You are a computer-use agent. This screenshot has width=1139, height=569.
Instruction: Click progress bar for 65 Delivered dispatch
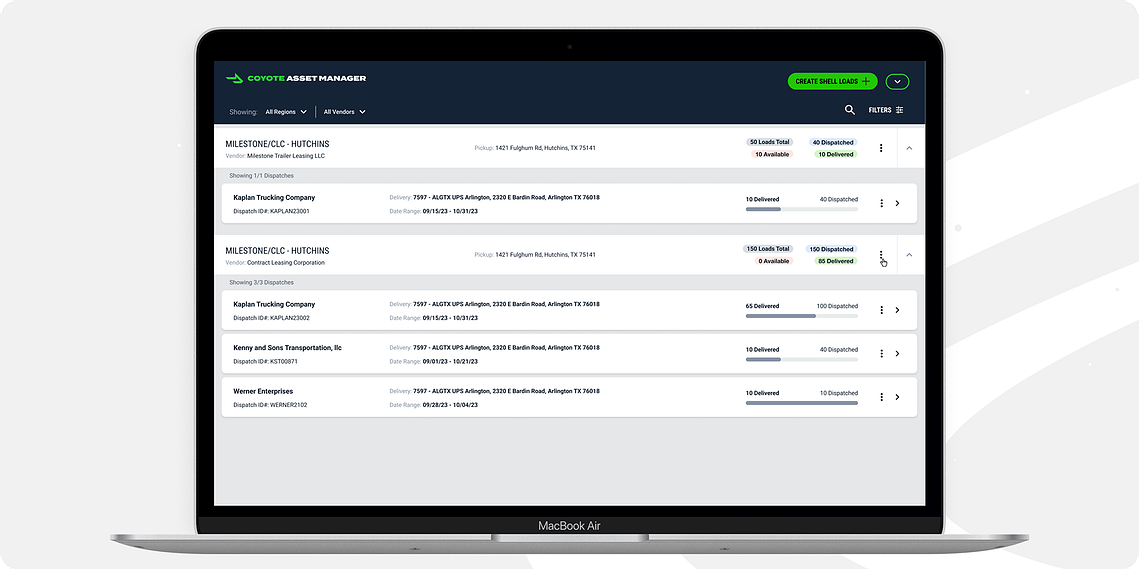pos(801,316)
